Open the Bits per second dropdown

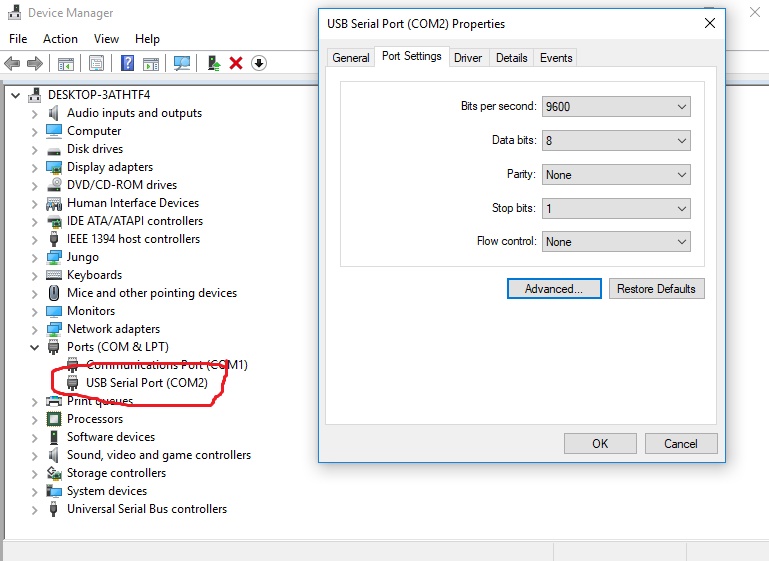616,106
